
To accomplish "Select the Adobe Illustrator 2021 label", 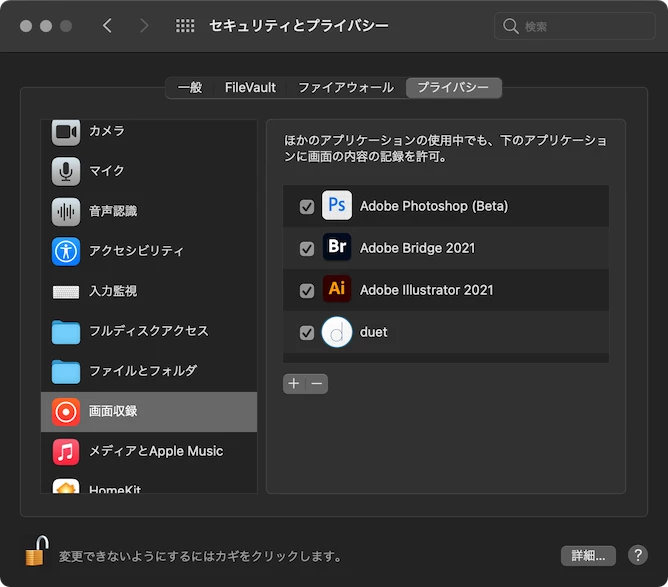I will [x=426, y=290].
